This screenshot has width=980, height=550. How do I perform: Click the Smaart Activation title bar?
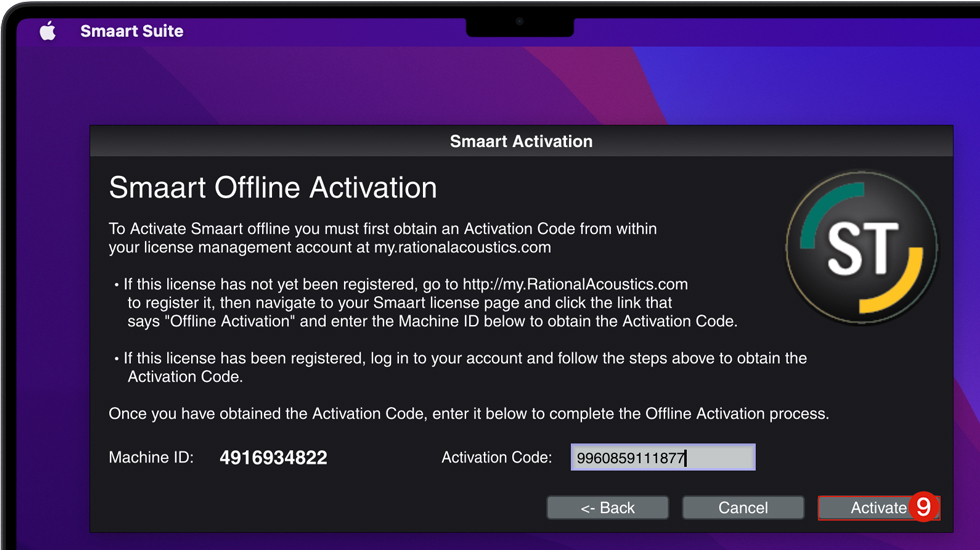coord(521,141)
